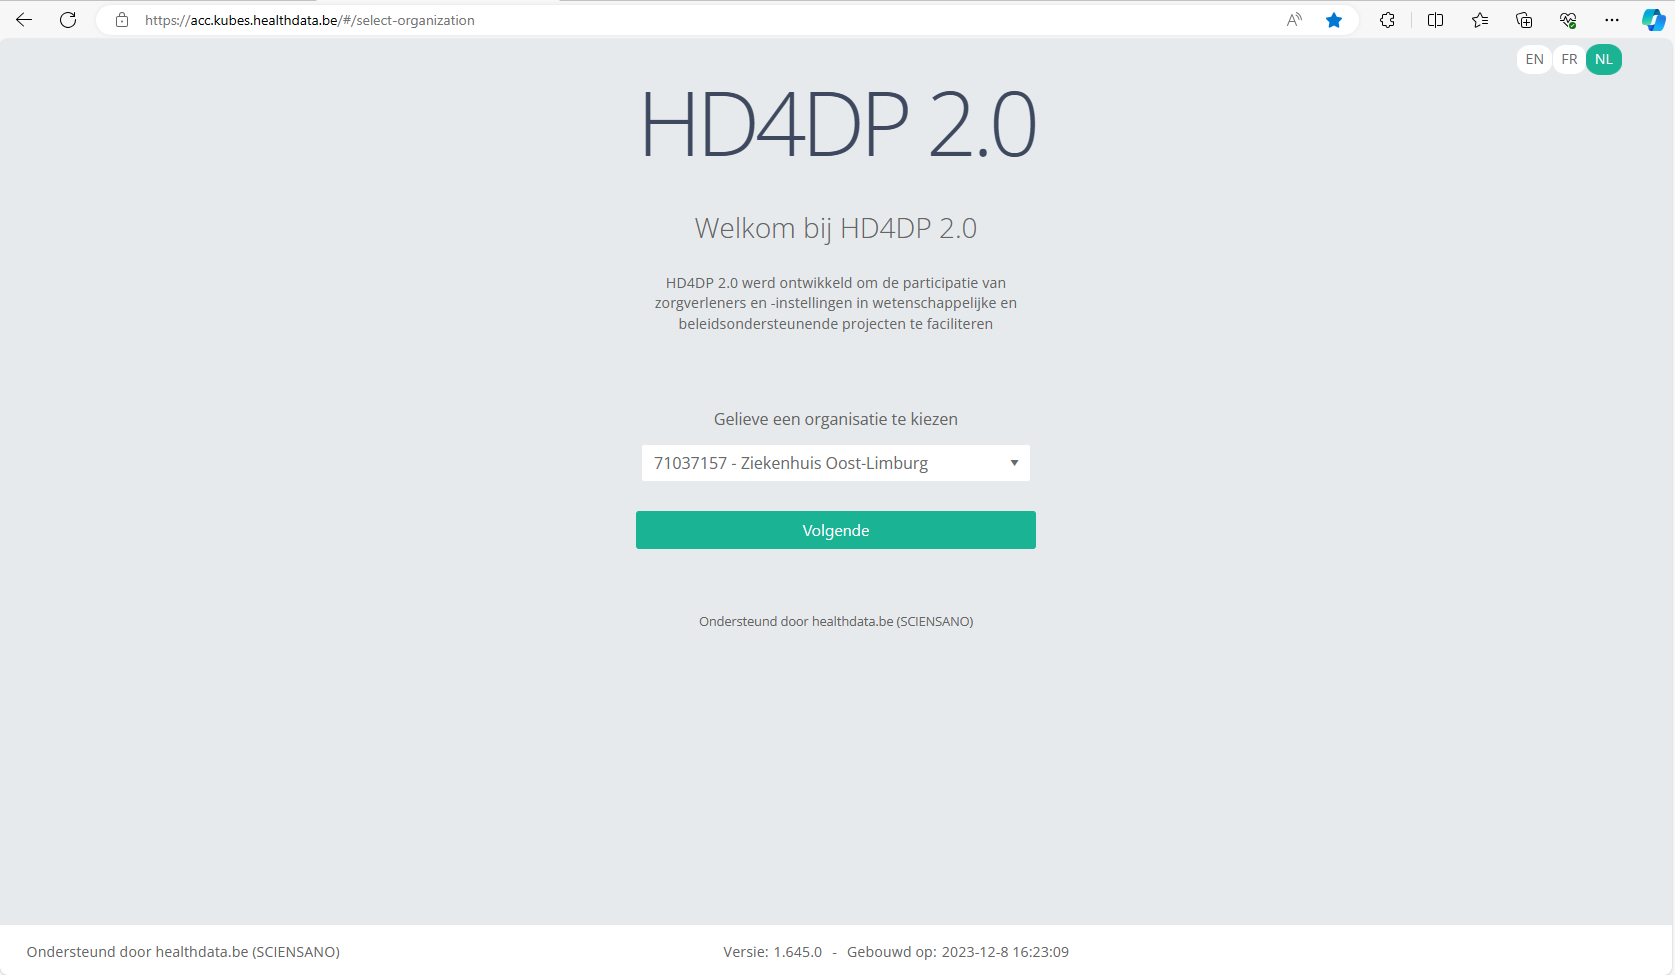Open the Favorites list
Viewport: 1675px width, 975px height.
(x=1480, y=20)
